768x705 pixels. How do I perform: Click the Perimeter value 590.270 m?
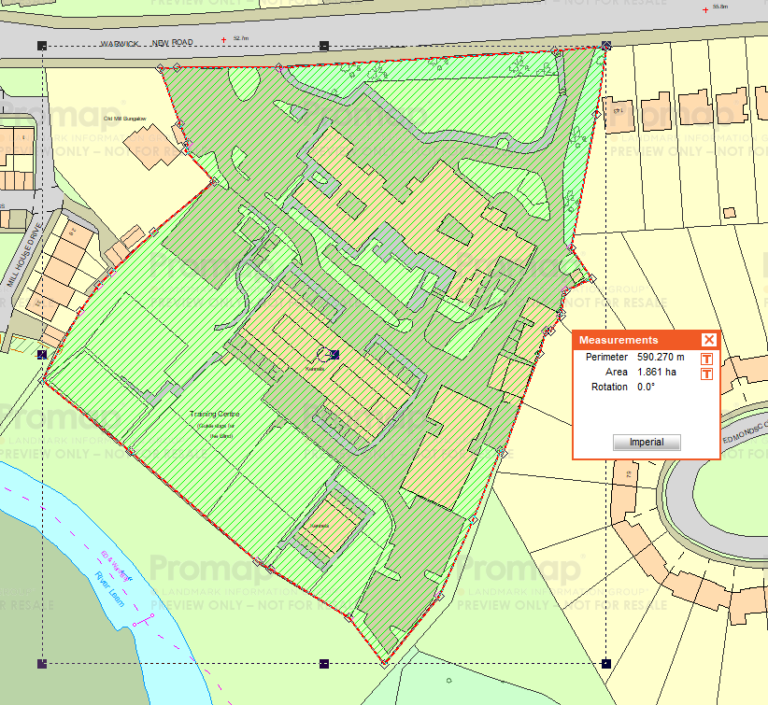click(x=661, y=358)
